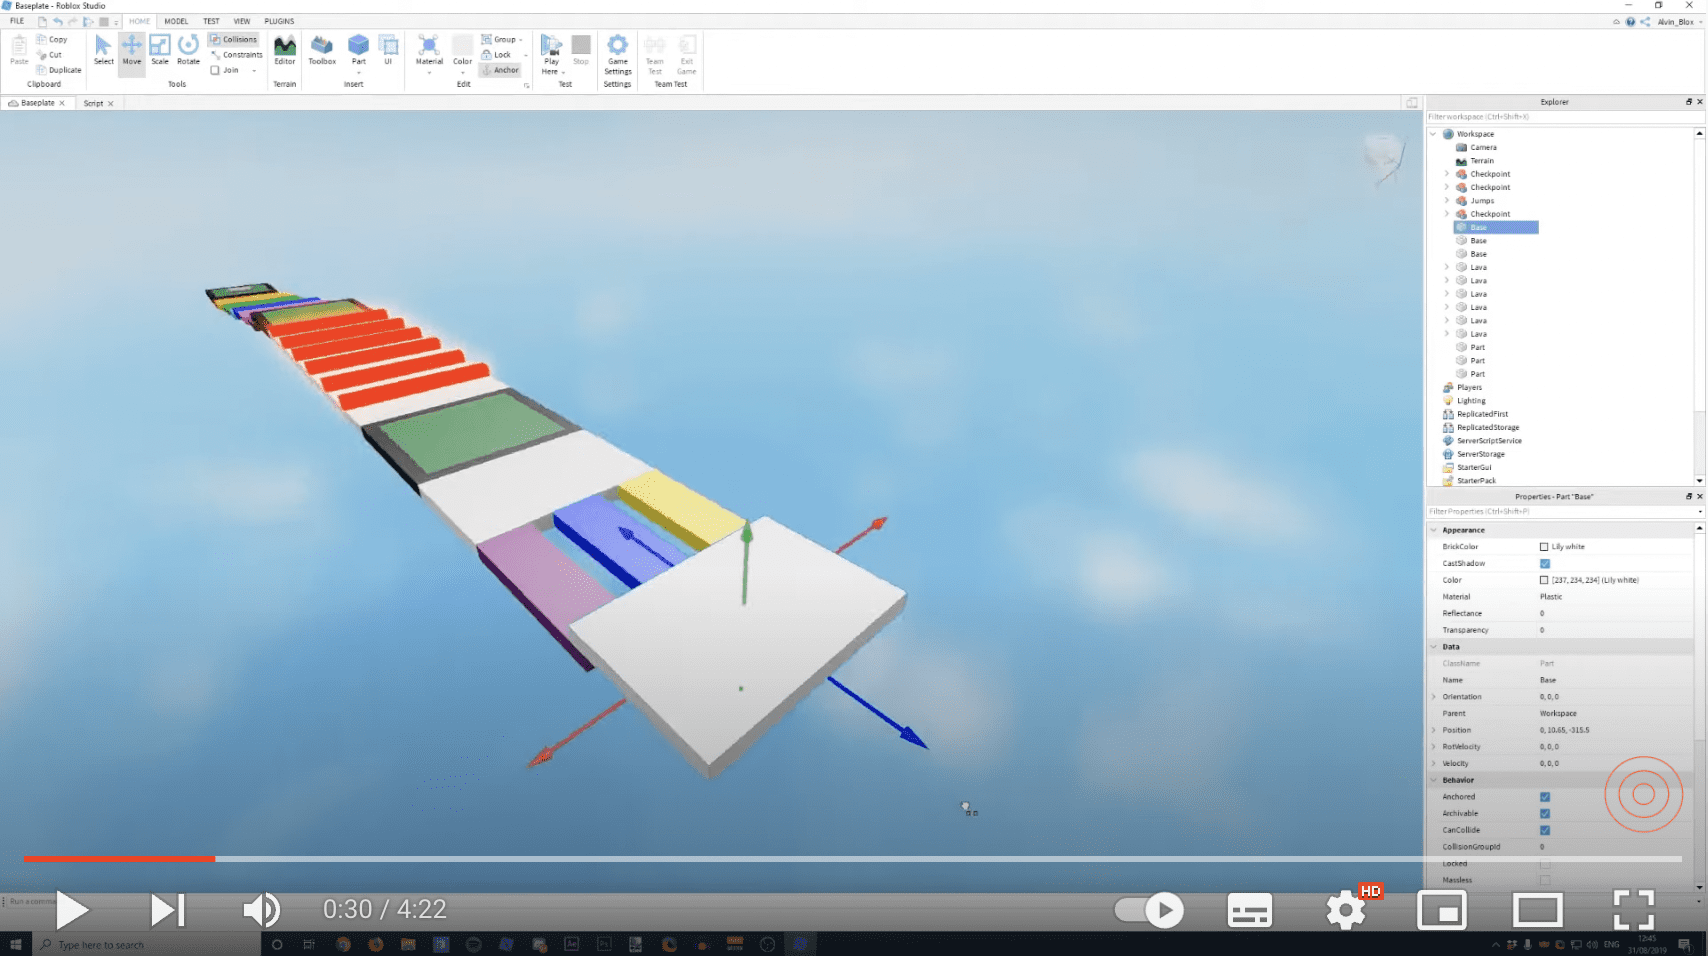The height and width of the screenshot is (956, 1708).
Task: Open the Group dropdown arrow
Action: click(x=522, y=40)
